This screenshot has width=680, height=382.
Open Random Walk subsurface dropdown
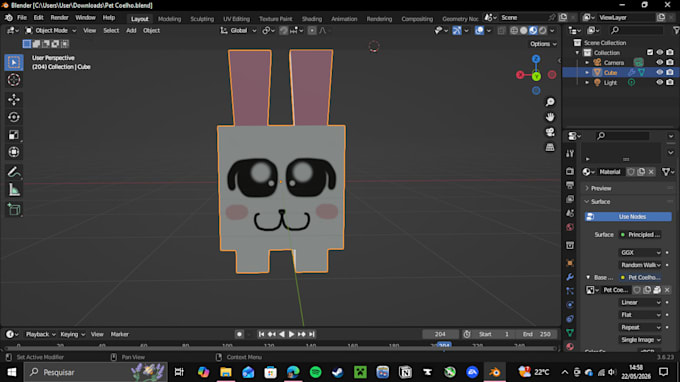pos(641,265)
